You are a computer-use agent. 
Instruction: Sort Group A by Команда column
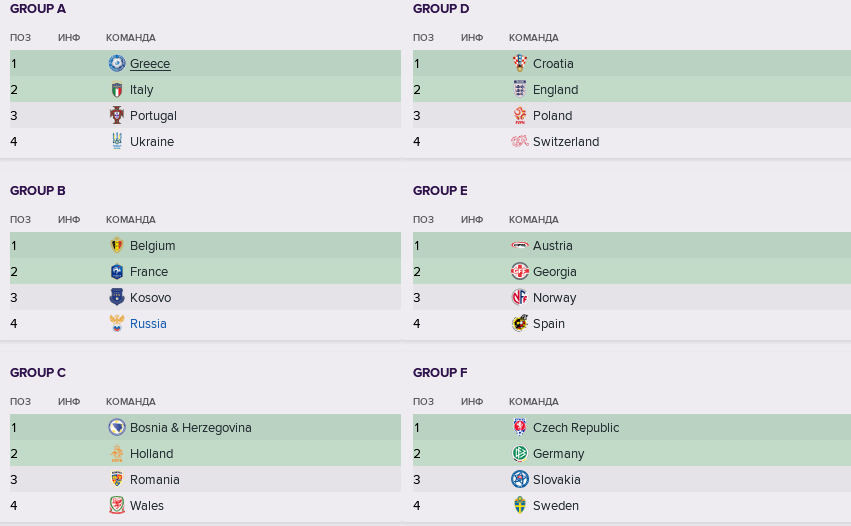pos(131,38)
